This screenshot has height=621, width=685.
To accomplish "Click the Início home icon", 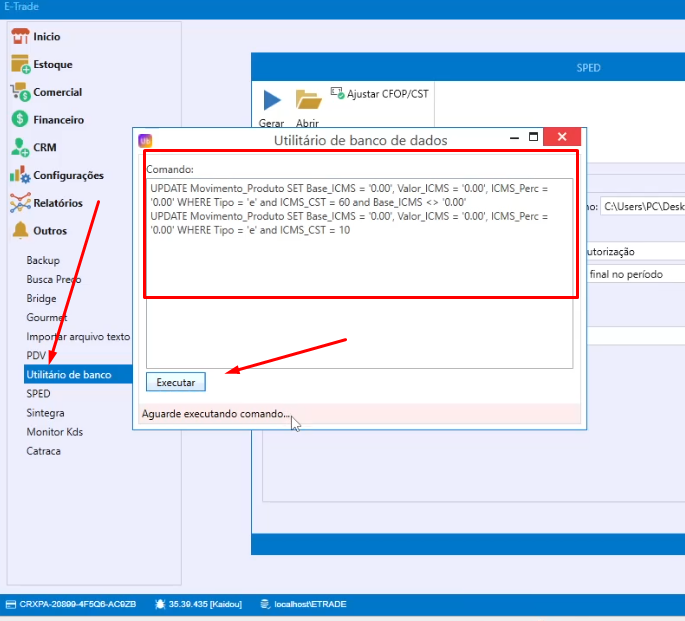I will tap(19, 37).
